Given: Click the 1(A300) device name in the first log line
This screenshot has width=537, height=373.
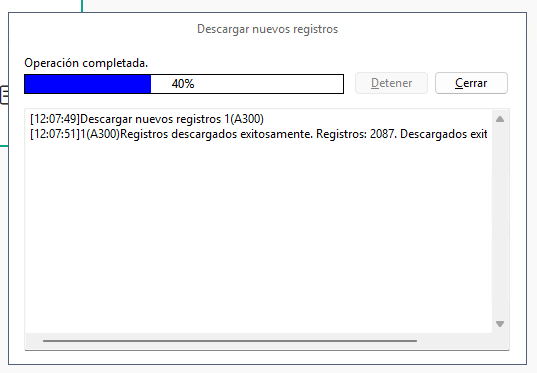Looking at the screenshot, I should [244, 119].
